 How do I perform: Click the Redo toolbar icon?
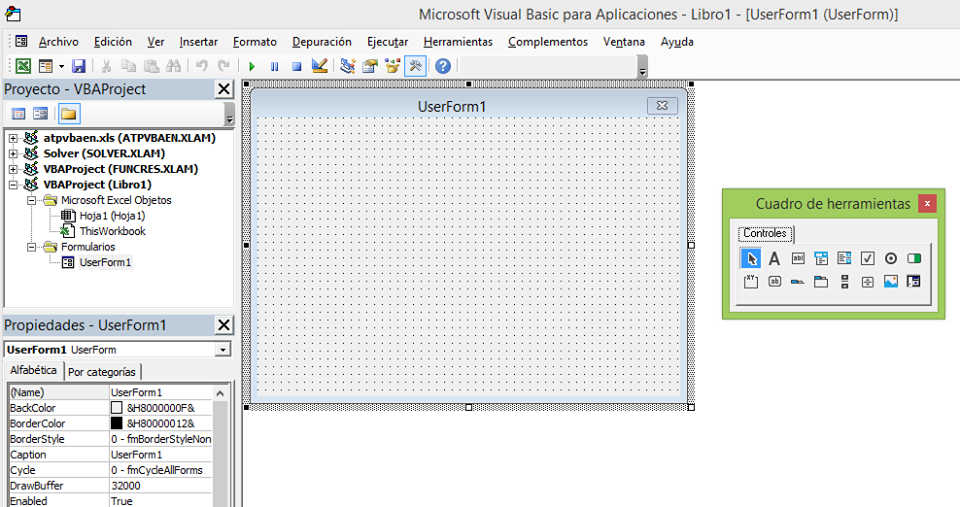click(x=224, y=66)
